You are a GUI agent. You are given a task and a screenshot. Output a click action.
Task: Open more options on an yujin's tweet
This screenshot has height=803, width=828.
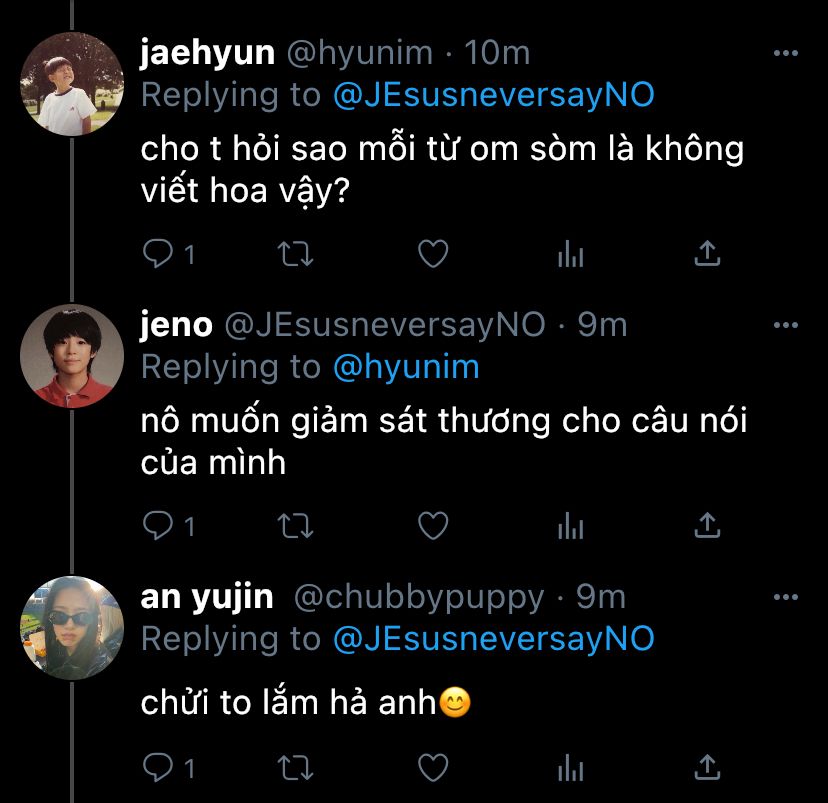[786, 597]
